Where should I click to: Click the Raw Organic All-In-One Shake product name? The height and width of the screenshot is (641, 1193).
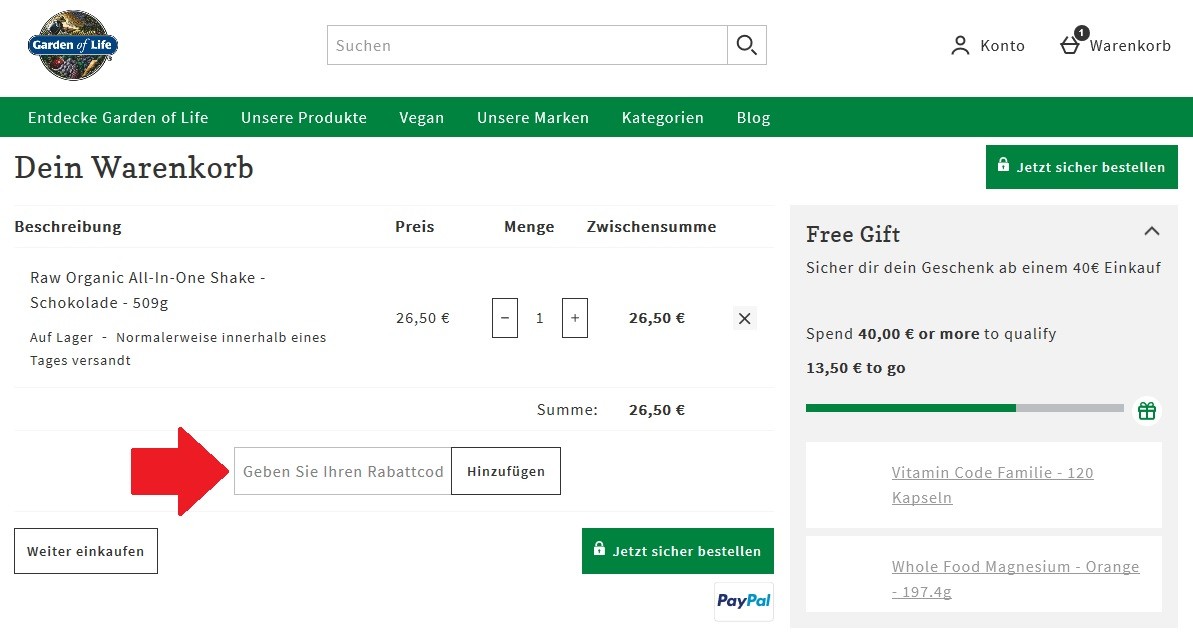[x=148, y=290]
